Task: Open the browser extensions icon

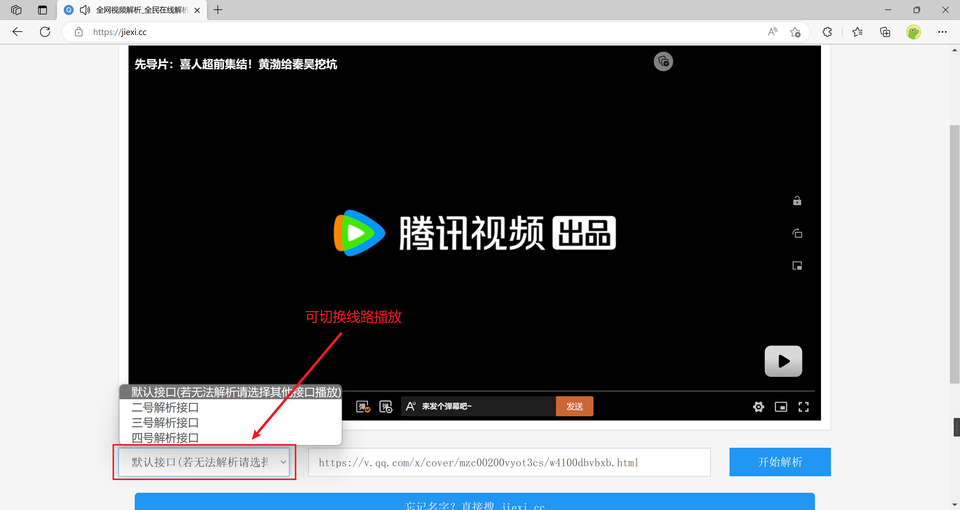Action: tap(827, 32)
